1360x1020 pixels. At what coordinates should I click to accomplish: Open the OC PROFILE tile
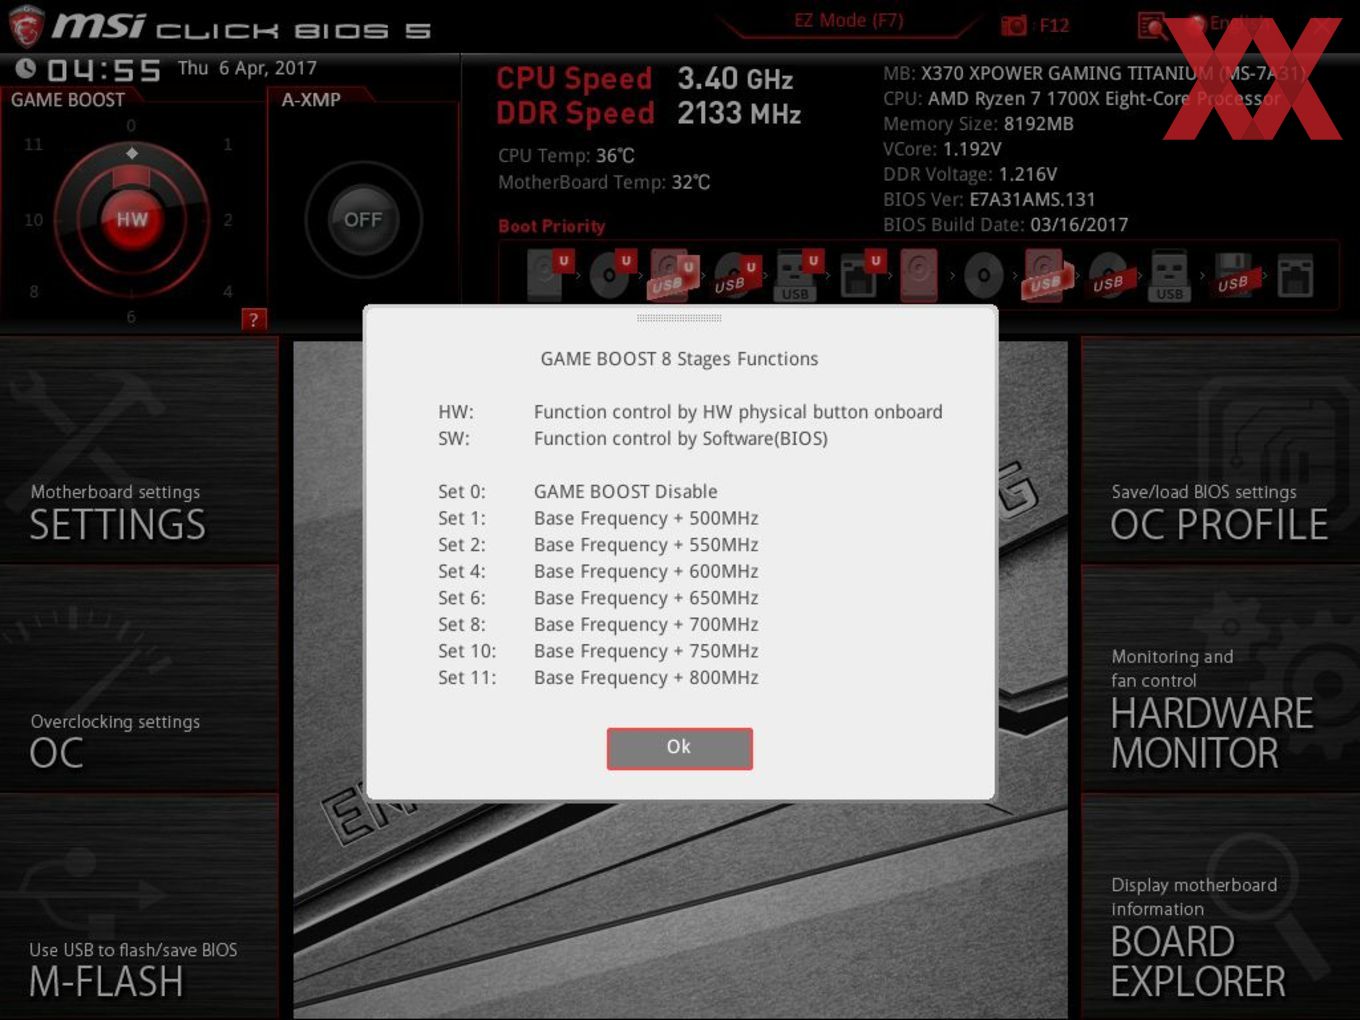tap(1220, 451)
